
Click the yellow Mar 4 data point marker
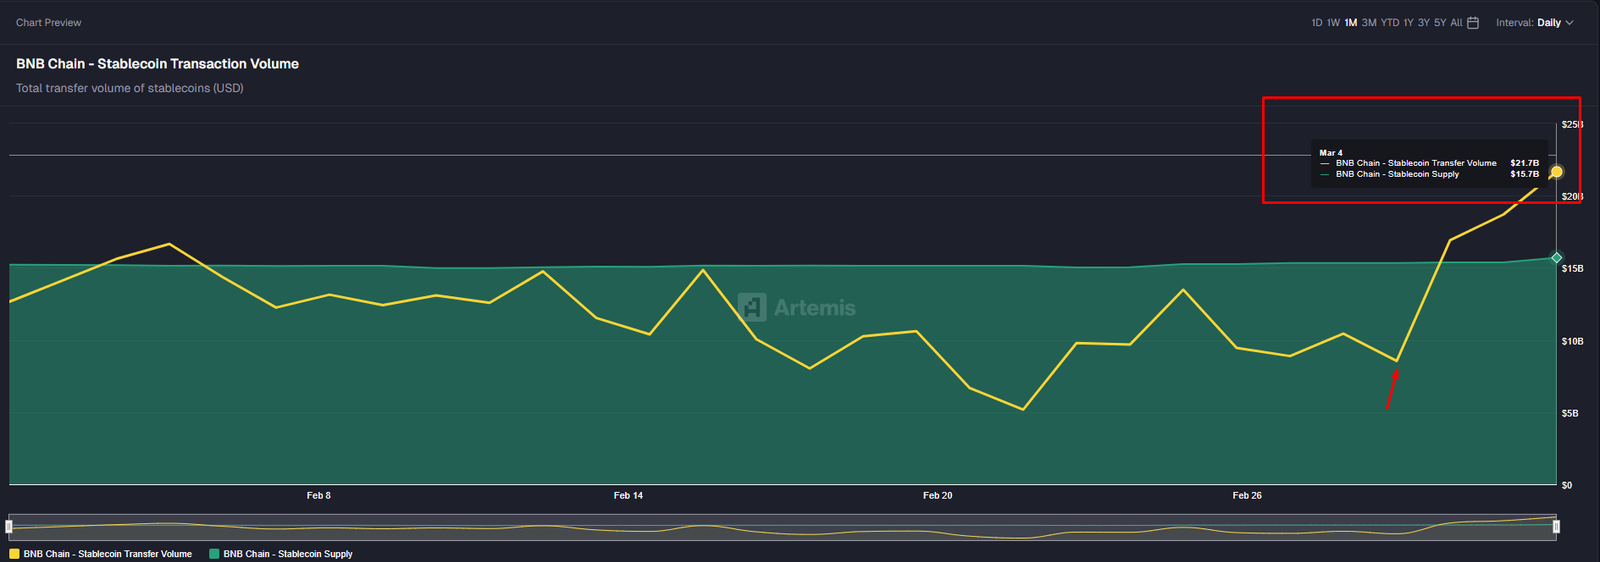(x=1556, y=172)
